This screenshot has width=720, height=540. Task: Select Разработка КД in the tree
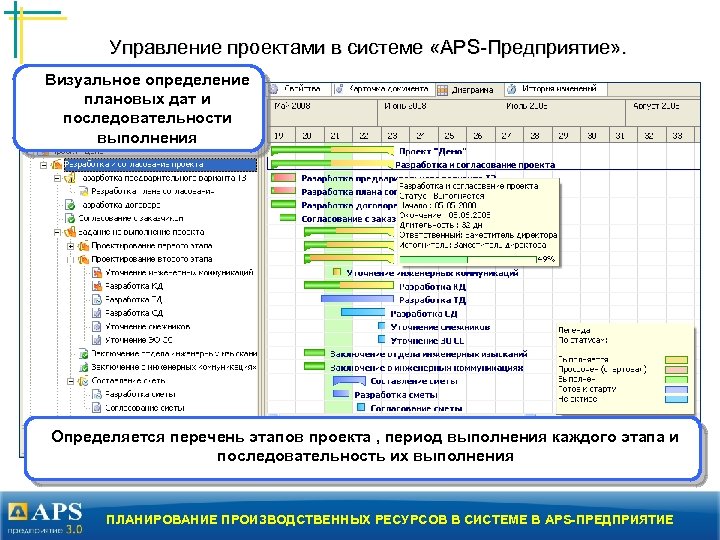tap(134, 286)
